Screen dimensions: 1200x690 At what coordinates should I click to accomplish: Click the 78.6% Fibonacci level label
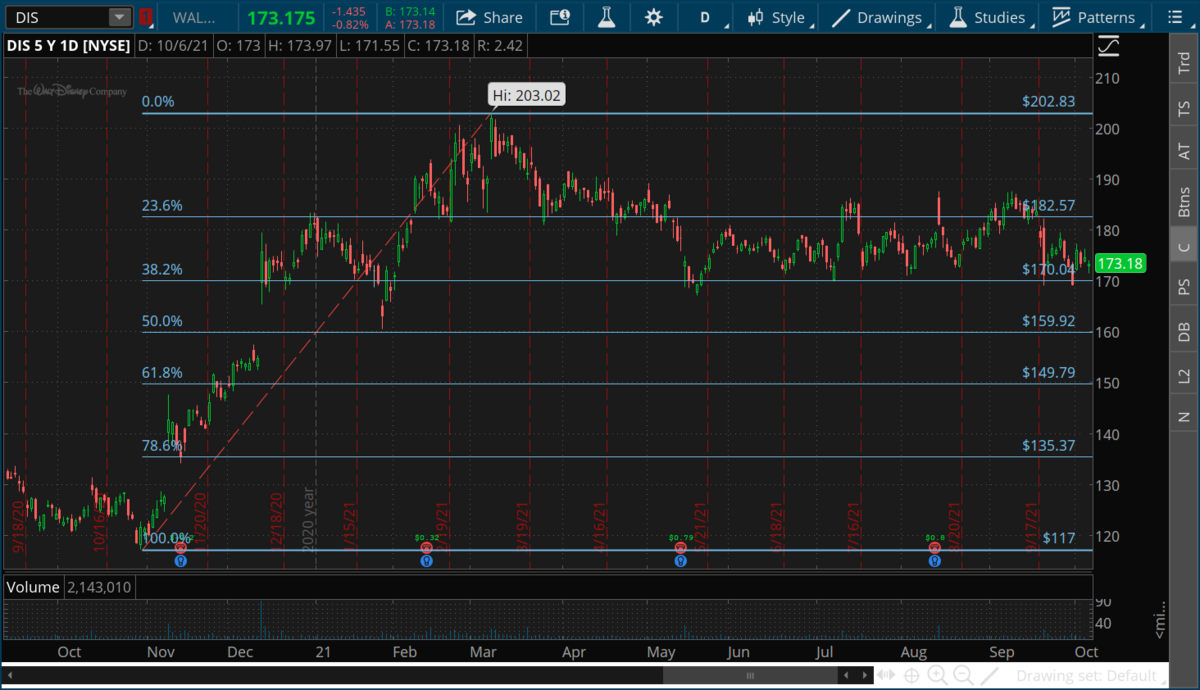pyautogui.click(x=161, y=445)
